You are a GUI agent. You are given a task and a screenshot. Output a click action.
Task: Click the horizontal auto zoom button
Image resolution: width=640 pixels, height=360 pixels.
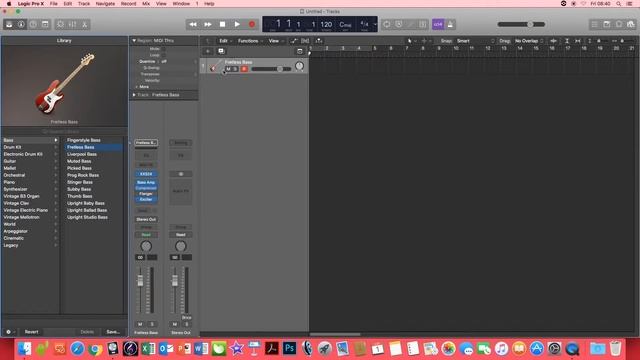point(578,41)
